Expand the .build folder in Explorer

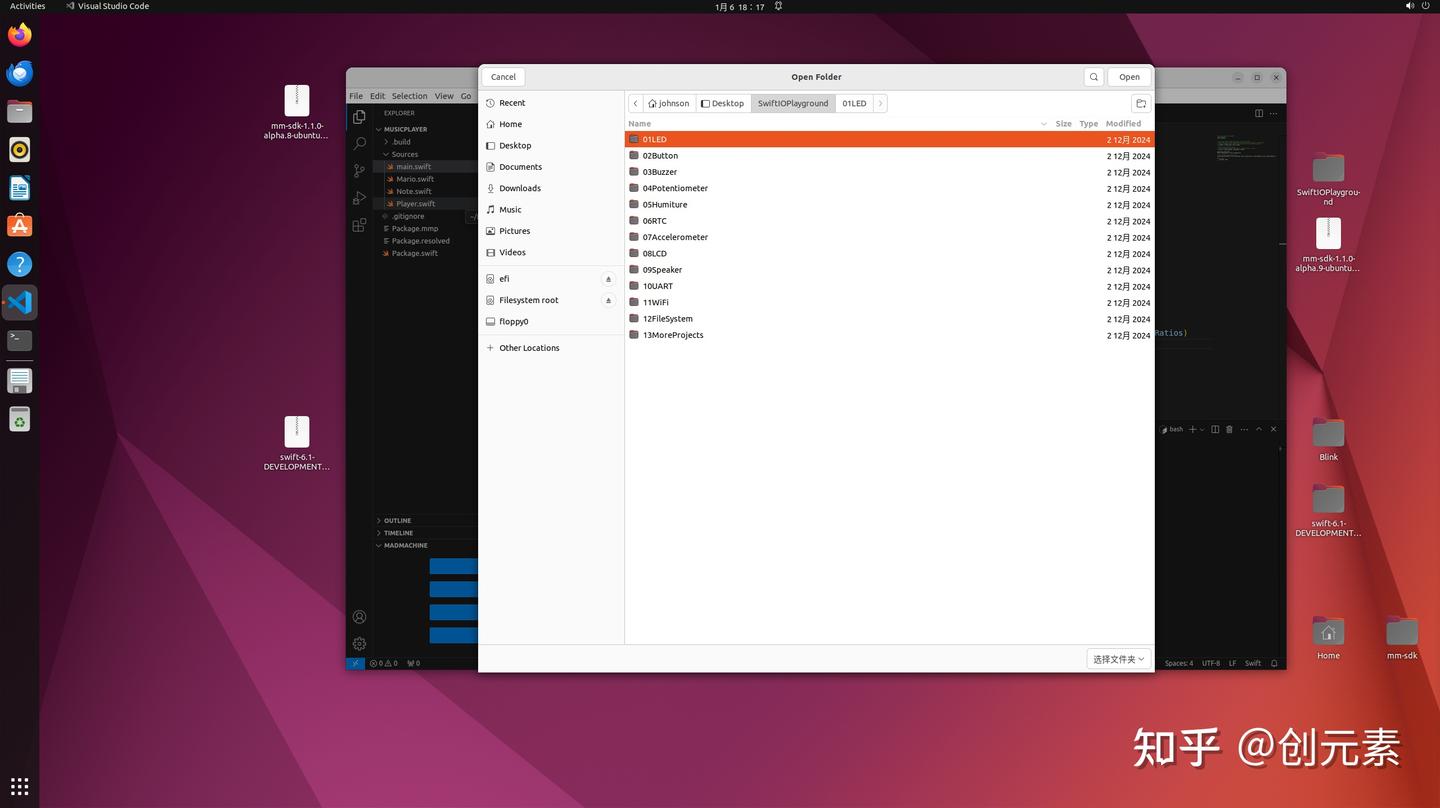[x=400, y=142]
